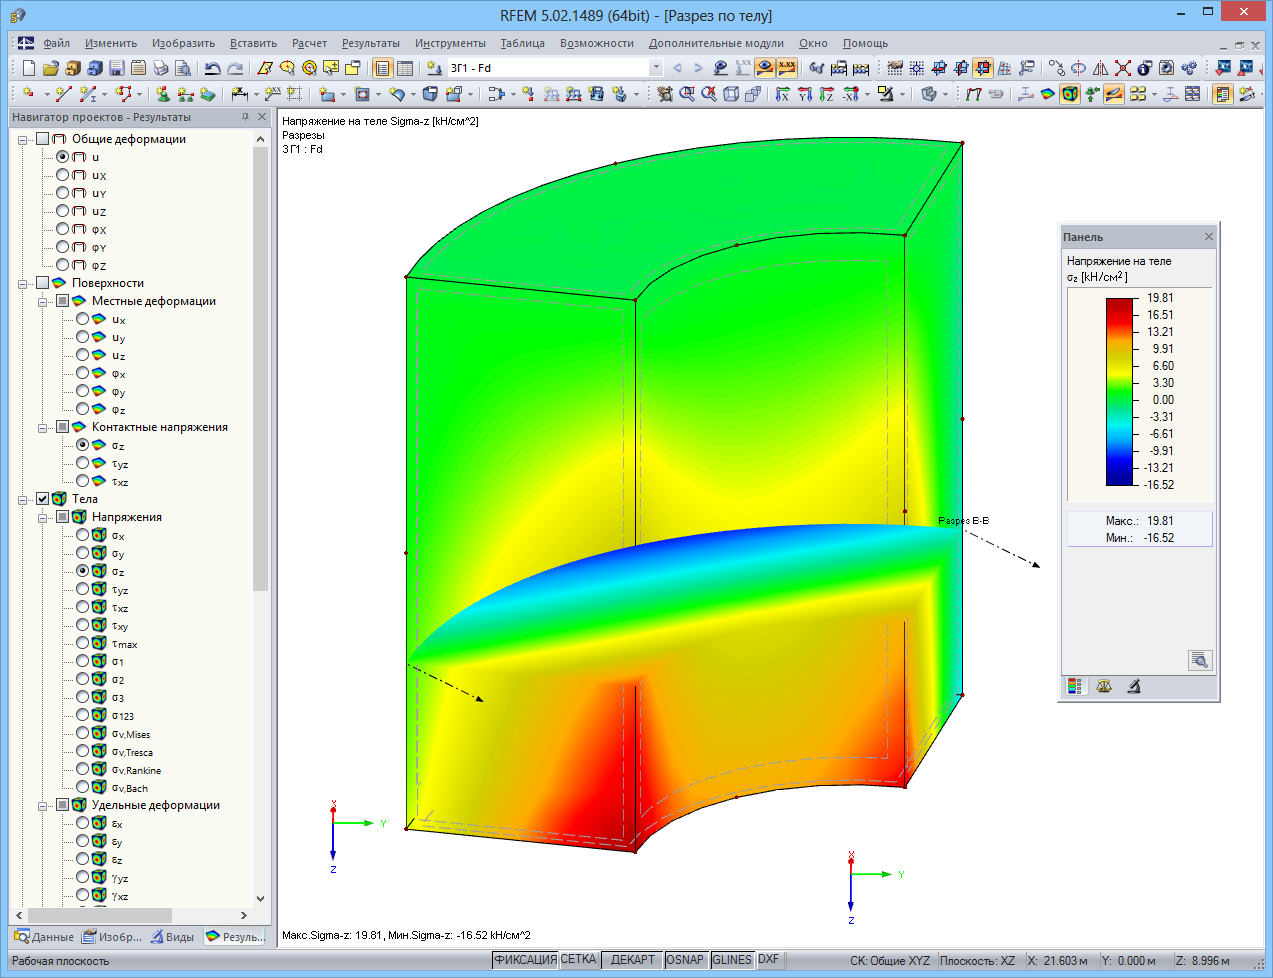Switch to the Виды navigator tab

coord(172,937)
